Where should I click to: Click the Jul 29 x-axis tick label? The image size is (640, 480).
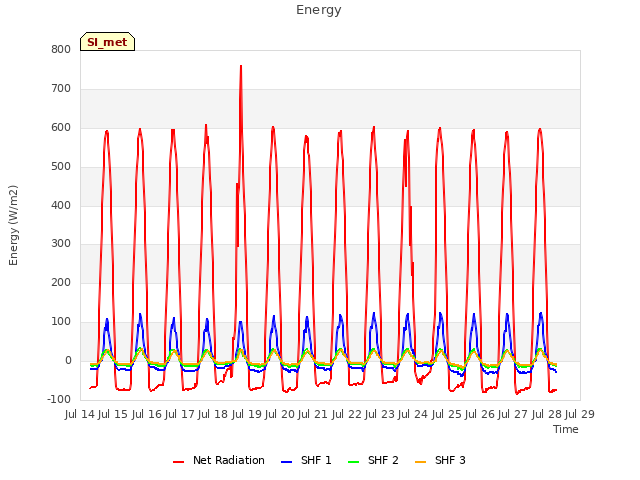[580, 414]
